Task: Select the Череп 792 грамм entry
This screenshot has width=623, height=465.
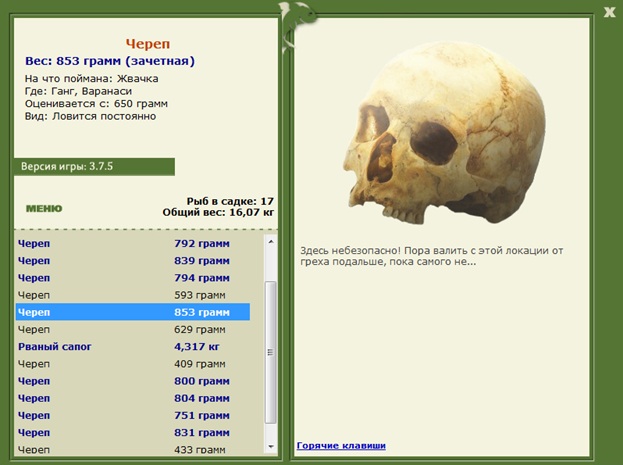Action: pos(133,243)
